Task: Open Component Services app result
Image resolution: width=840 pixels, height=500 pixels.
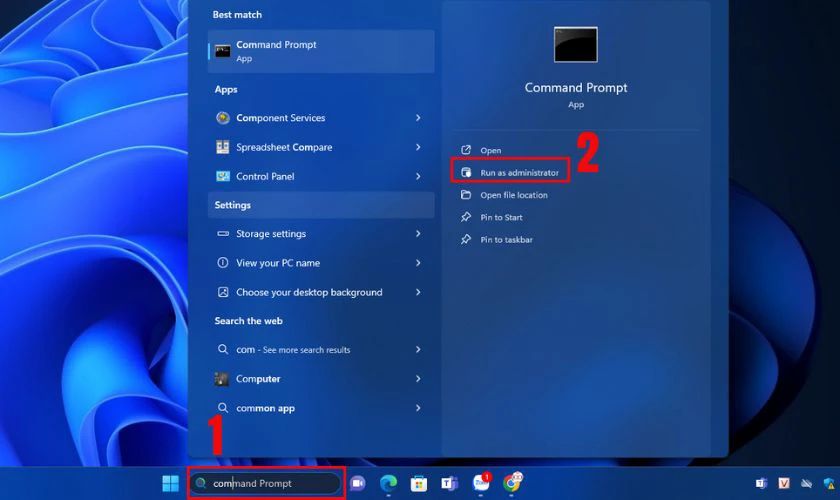Action: point(321,118)
